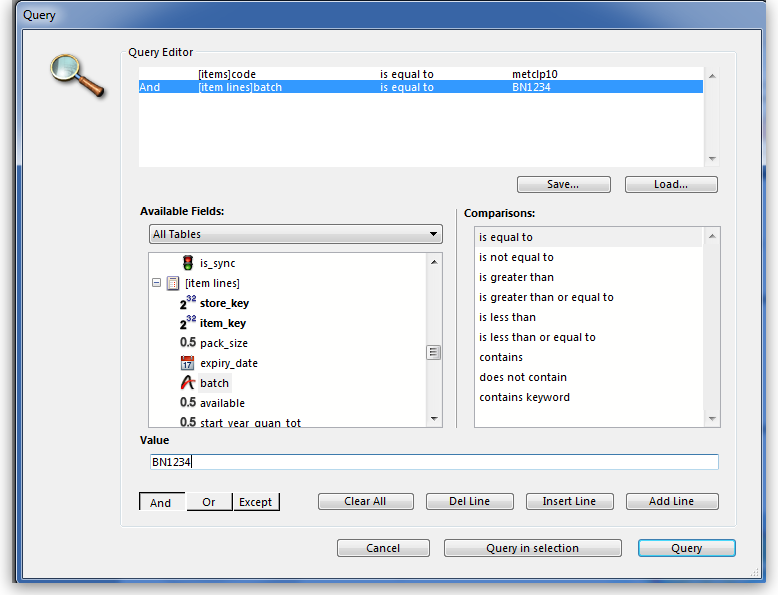
Task: Click the item lines table icon
Action: (x=173, y=283)
